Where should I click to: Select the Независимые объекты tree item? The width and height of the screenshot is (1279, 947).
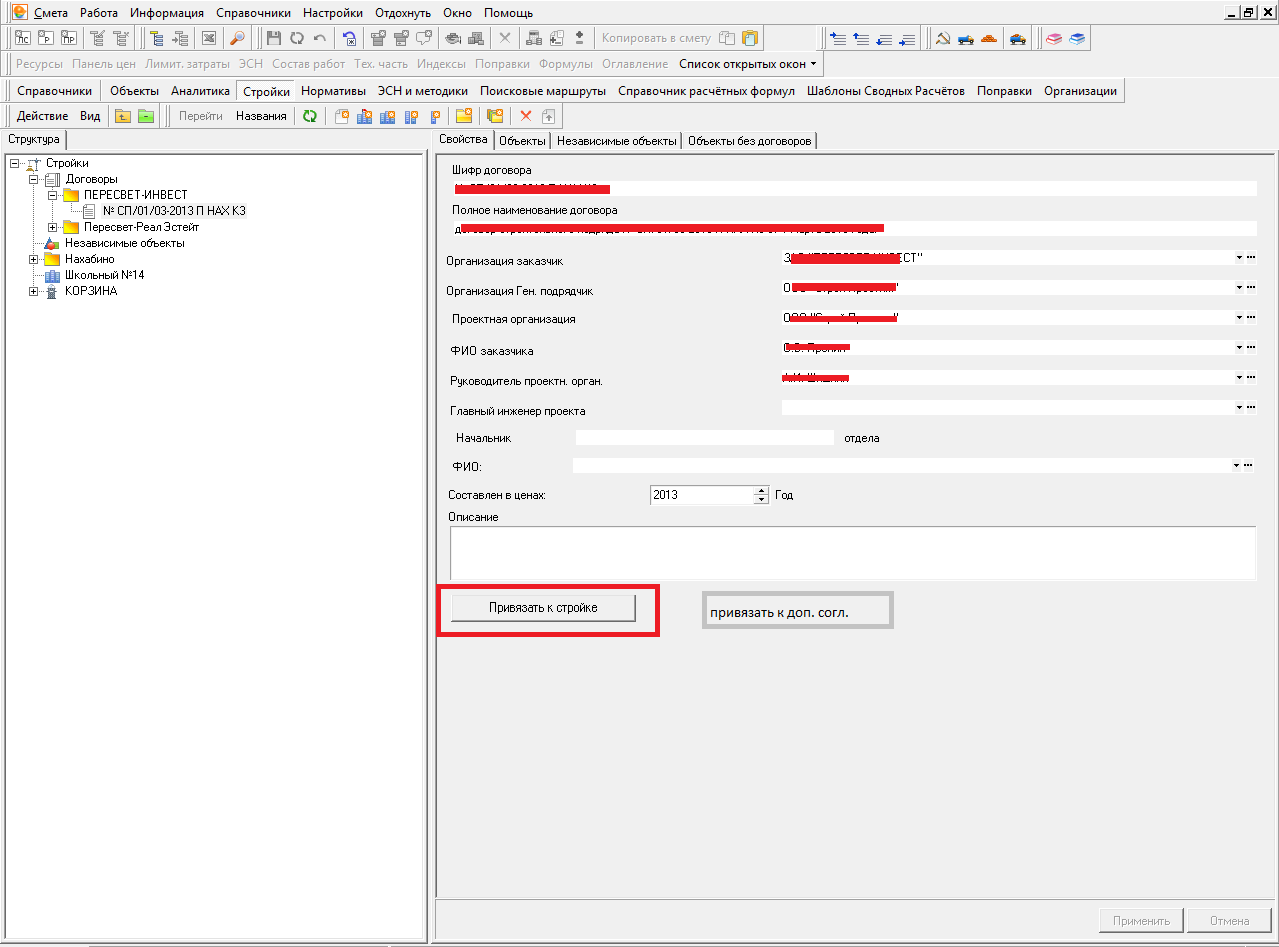tap(124, 243)
